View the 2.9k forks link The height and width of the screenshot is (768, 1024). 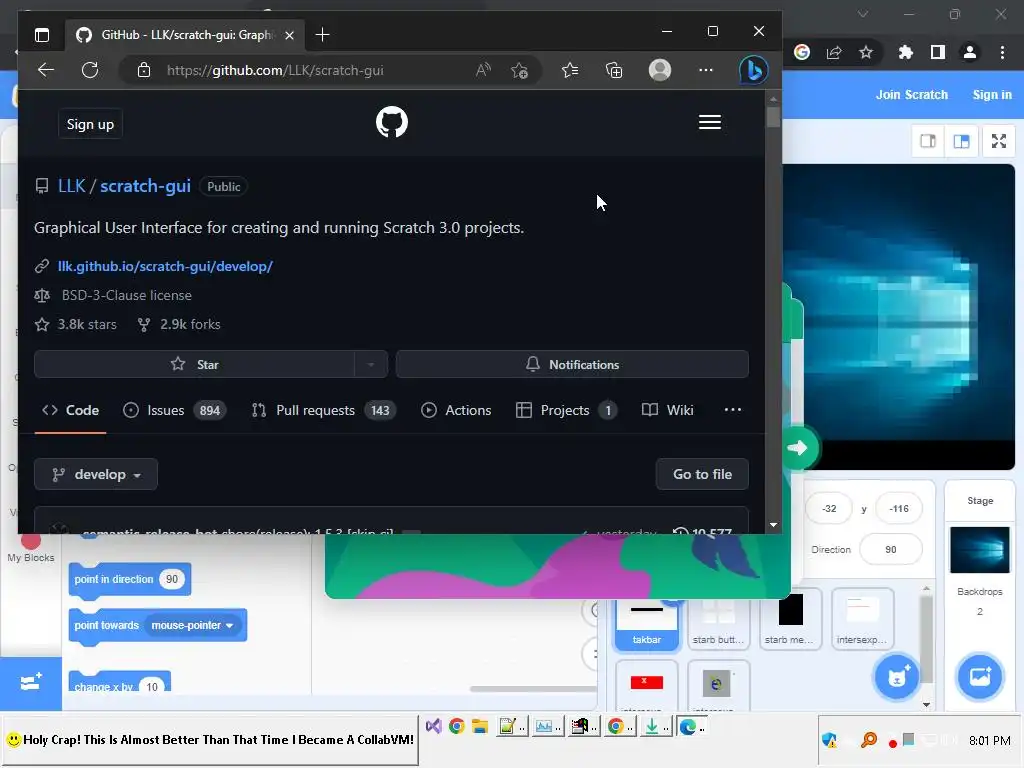pyautogui.click(x=180, y=324)
